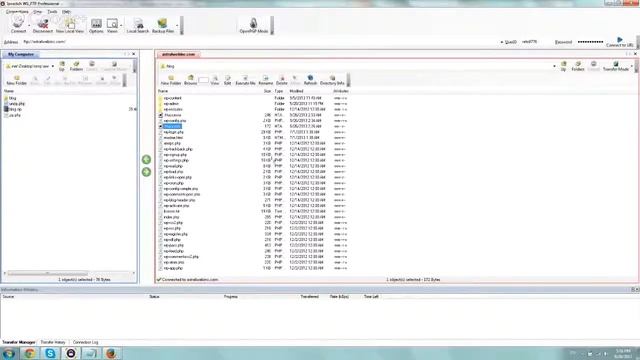
Task: Click the Disconnect toolbar icon
Action: [x=42, y=25]
